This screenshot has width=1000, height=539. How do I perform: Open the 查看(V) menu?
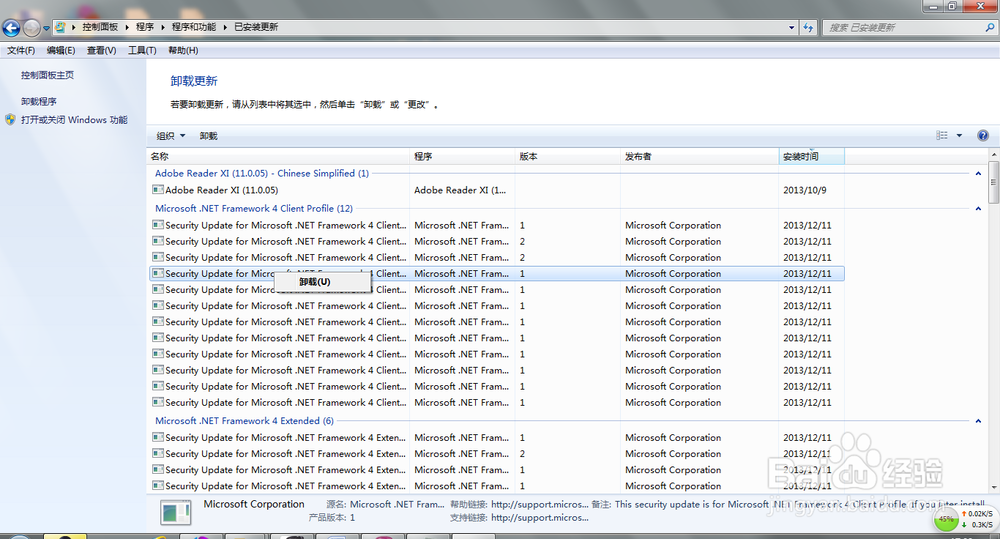pos(101,50)
